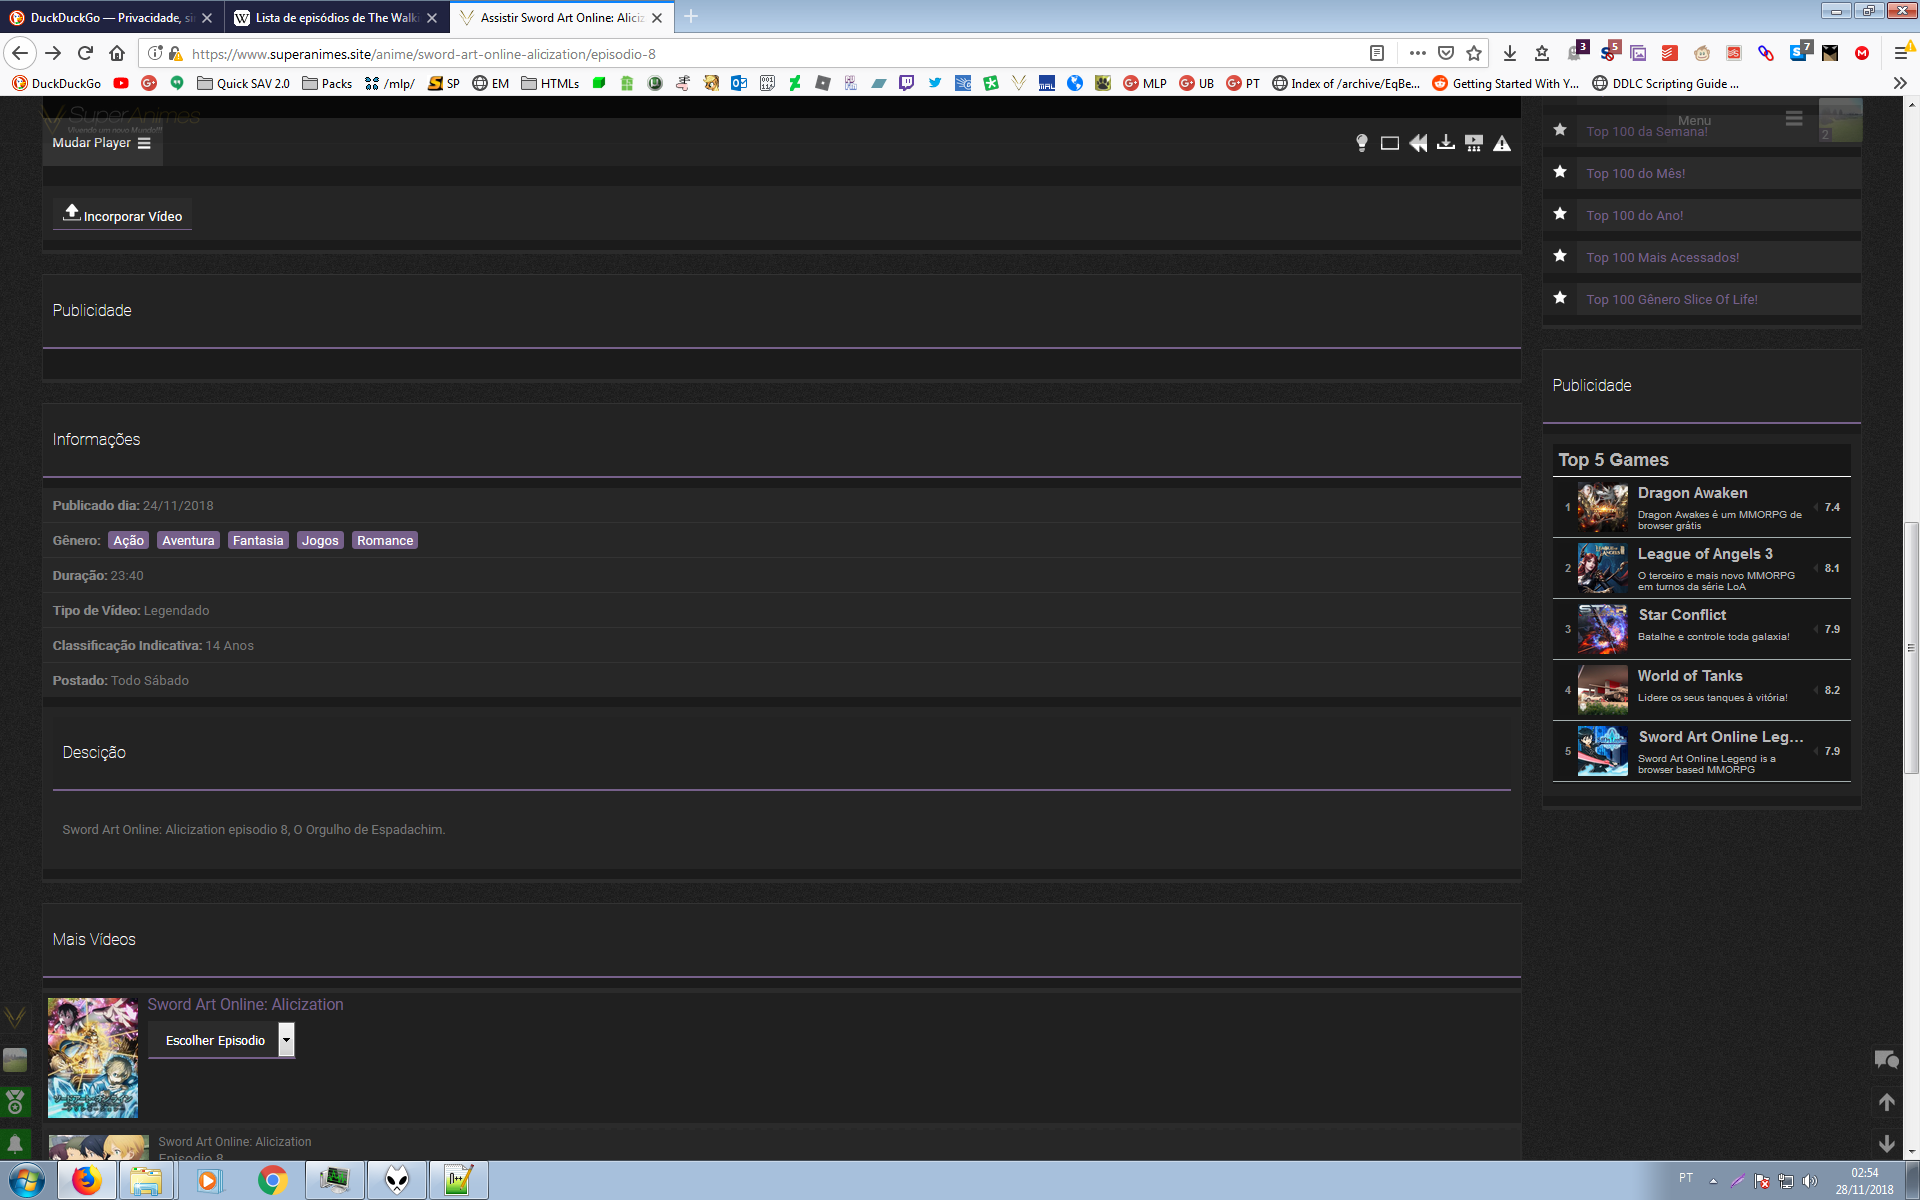Click the watch-together screen icon
Screen dimensions: 1920x1200
(1473, 143)
